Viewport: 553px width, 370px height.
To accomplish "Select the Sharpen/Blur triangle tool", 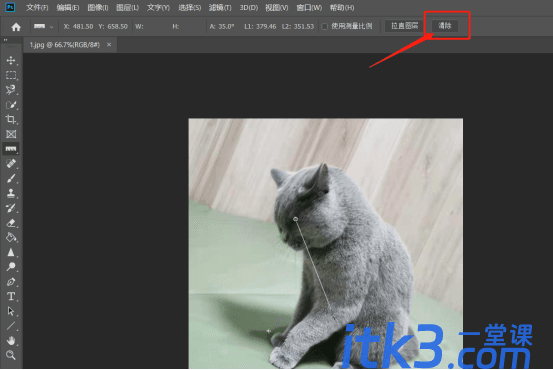I will pyautogui.click(x=11, y=252).
